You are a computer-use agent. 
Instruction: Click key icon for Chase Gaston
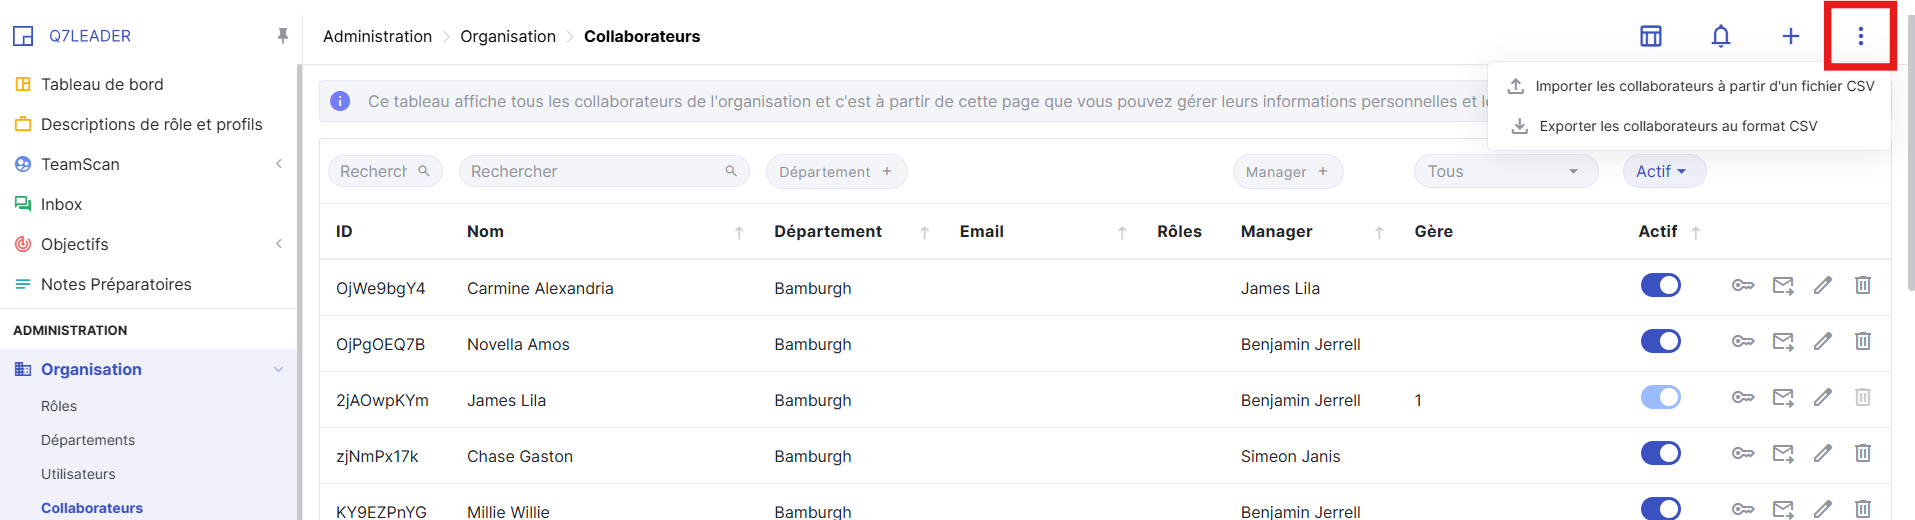tap(1742, 454)
